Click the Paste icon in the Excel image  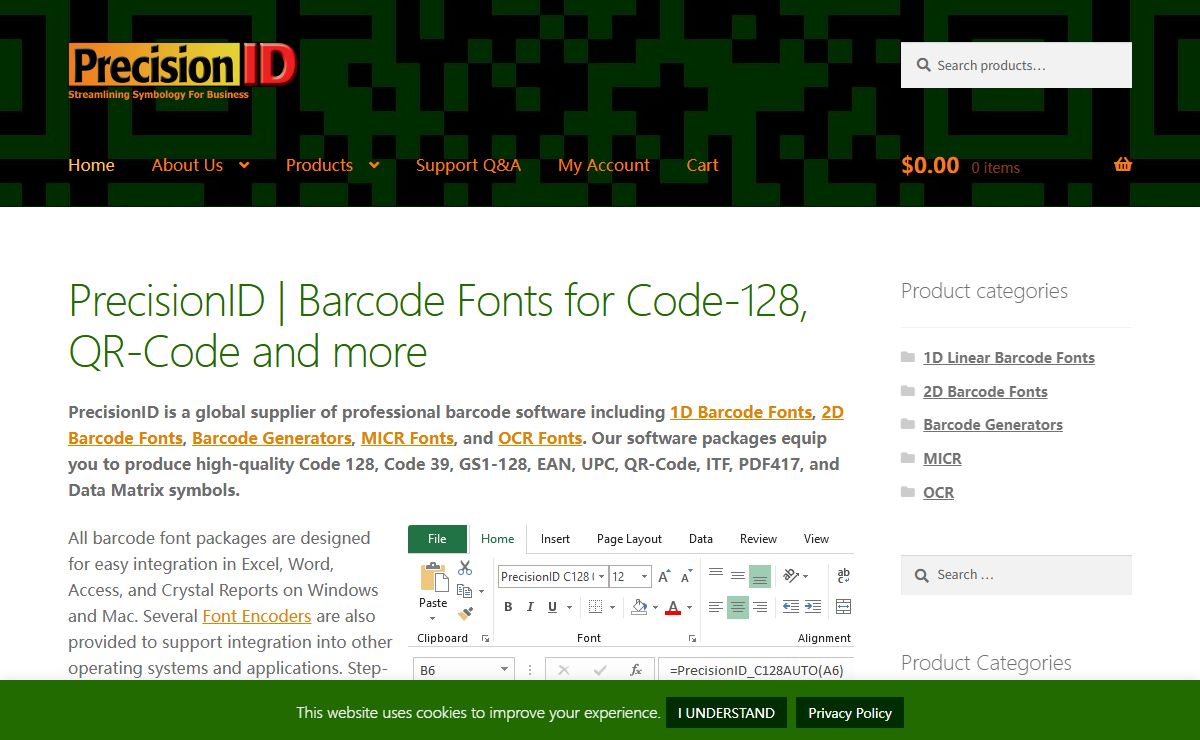pyautogui.click(x=434, y=577)
